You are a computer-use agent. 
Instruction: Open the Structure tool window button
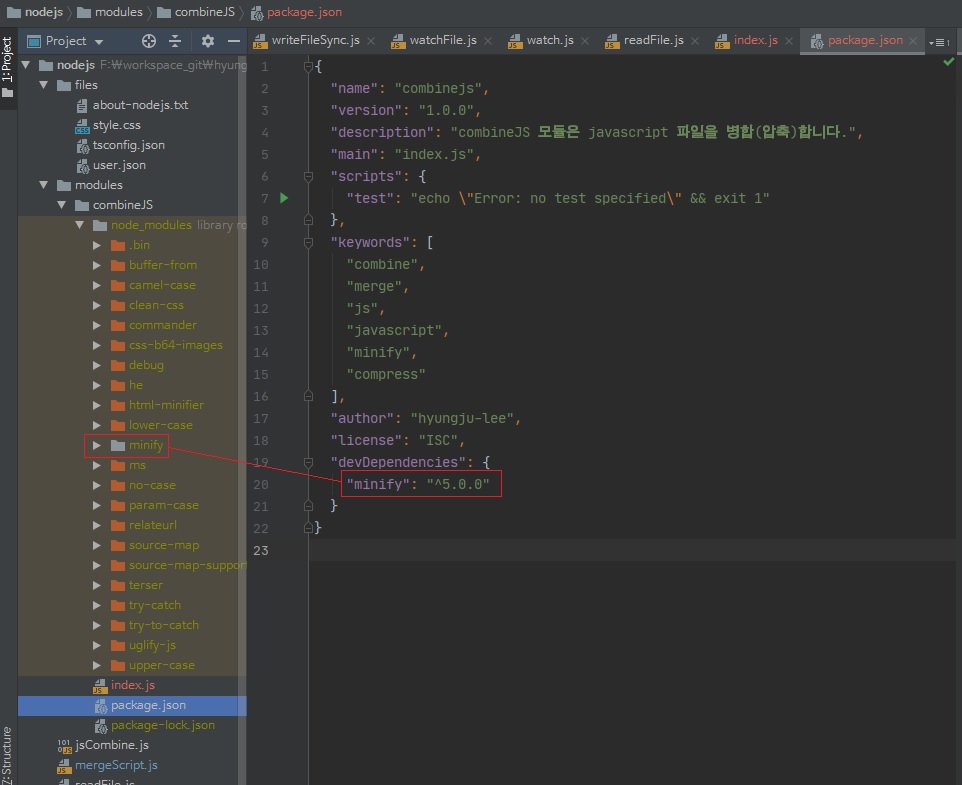[x=8, y=755]
